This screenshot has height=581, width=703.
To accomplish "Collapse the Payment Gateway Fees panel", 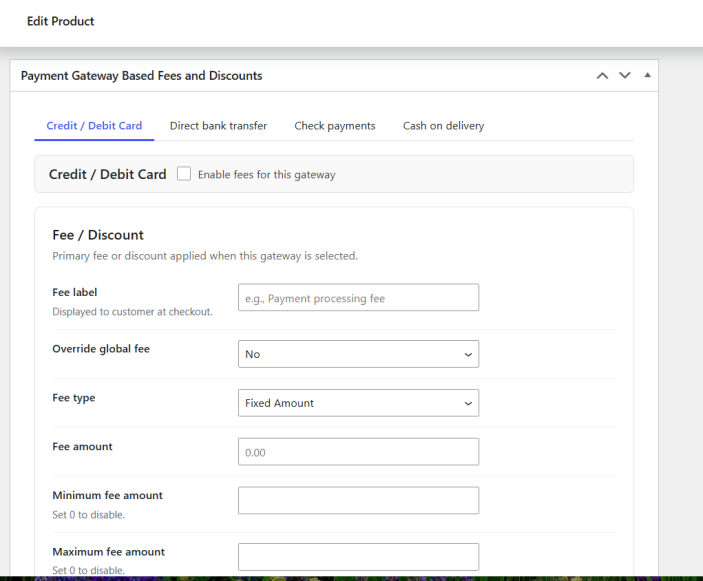I will pyautogui.click(x=647, y=75).
